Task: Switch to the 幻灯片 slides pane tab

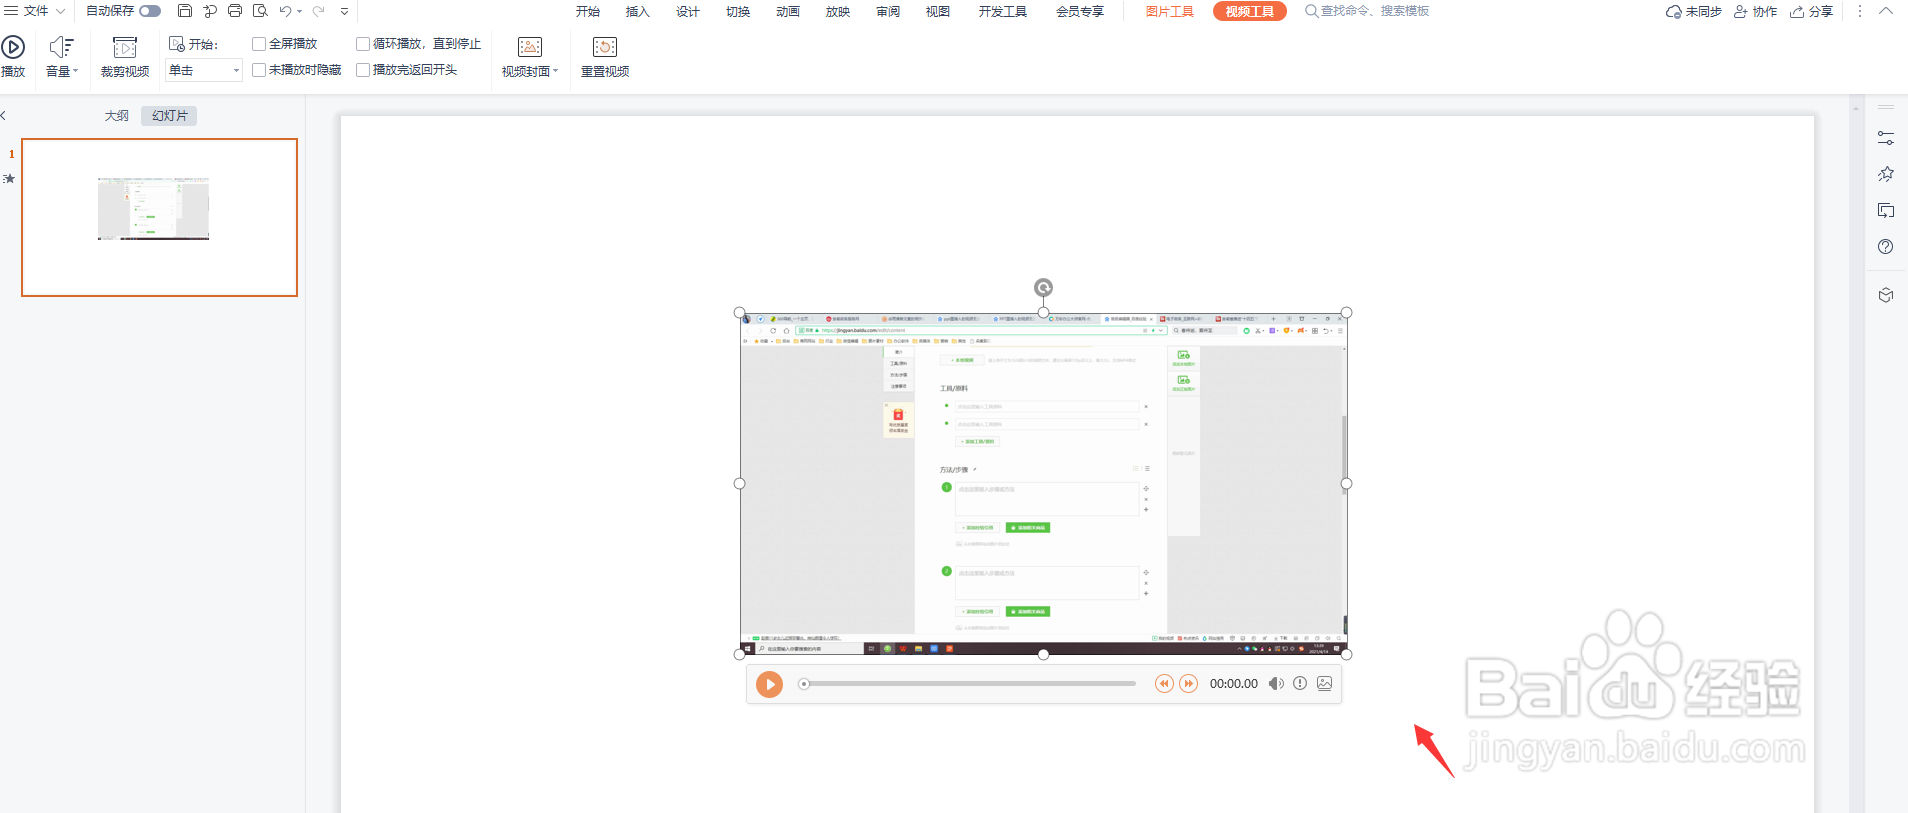Action: [169, 116]
